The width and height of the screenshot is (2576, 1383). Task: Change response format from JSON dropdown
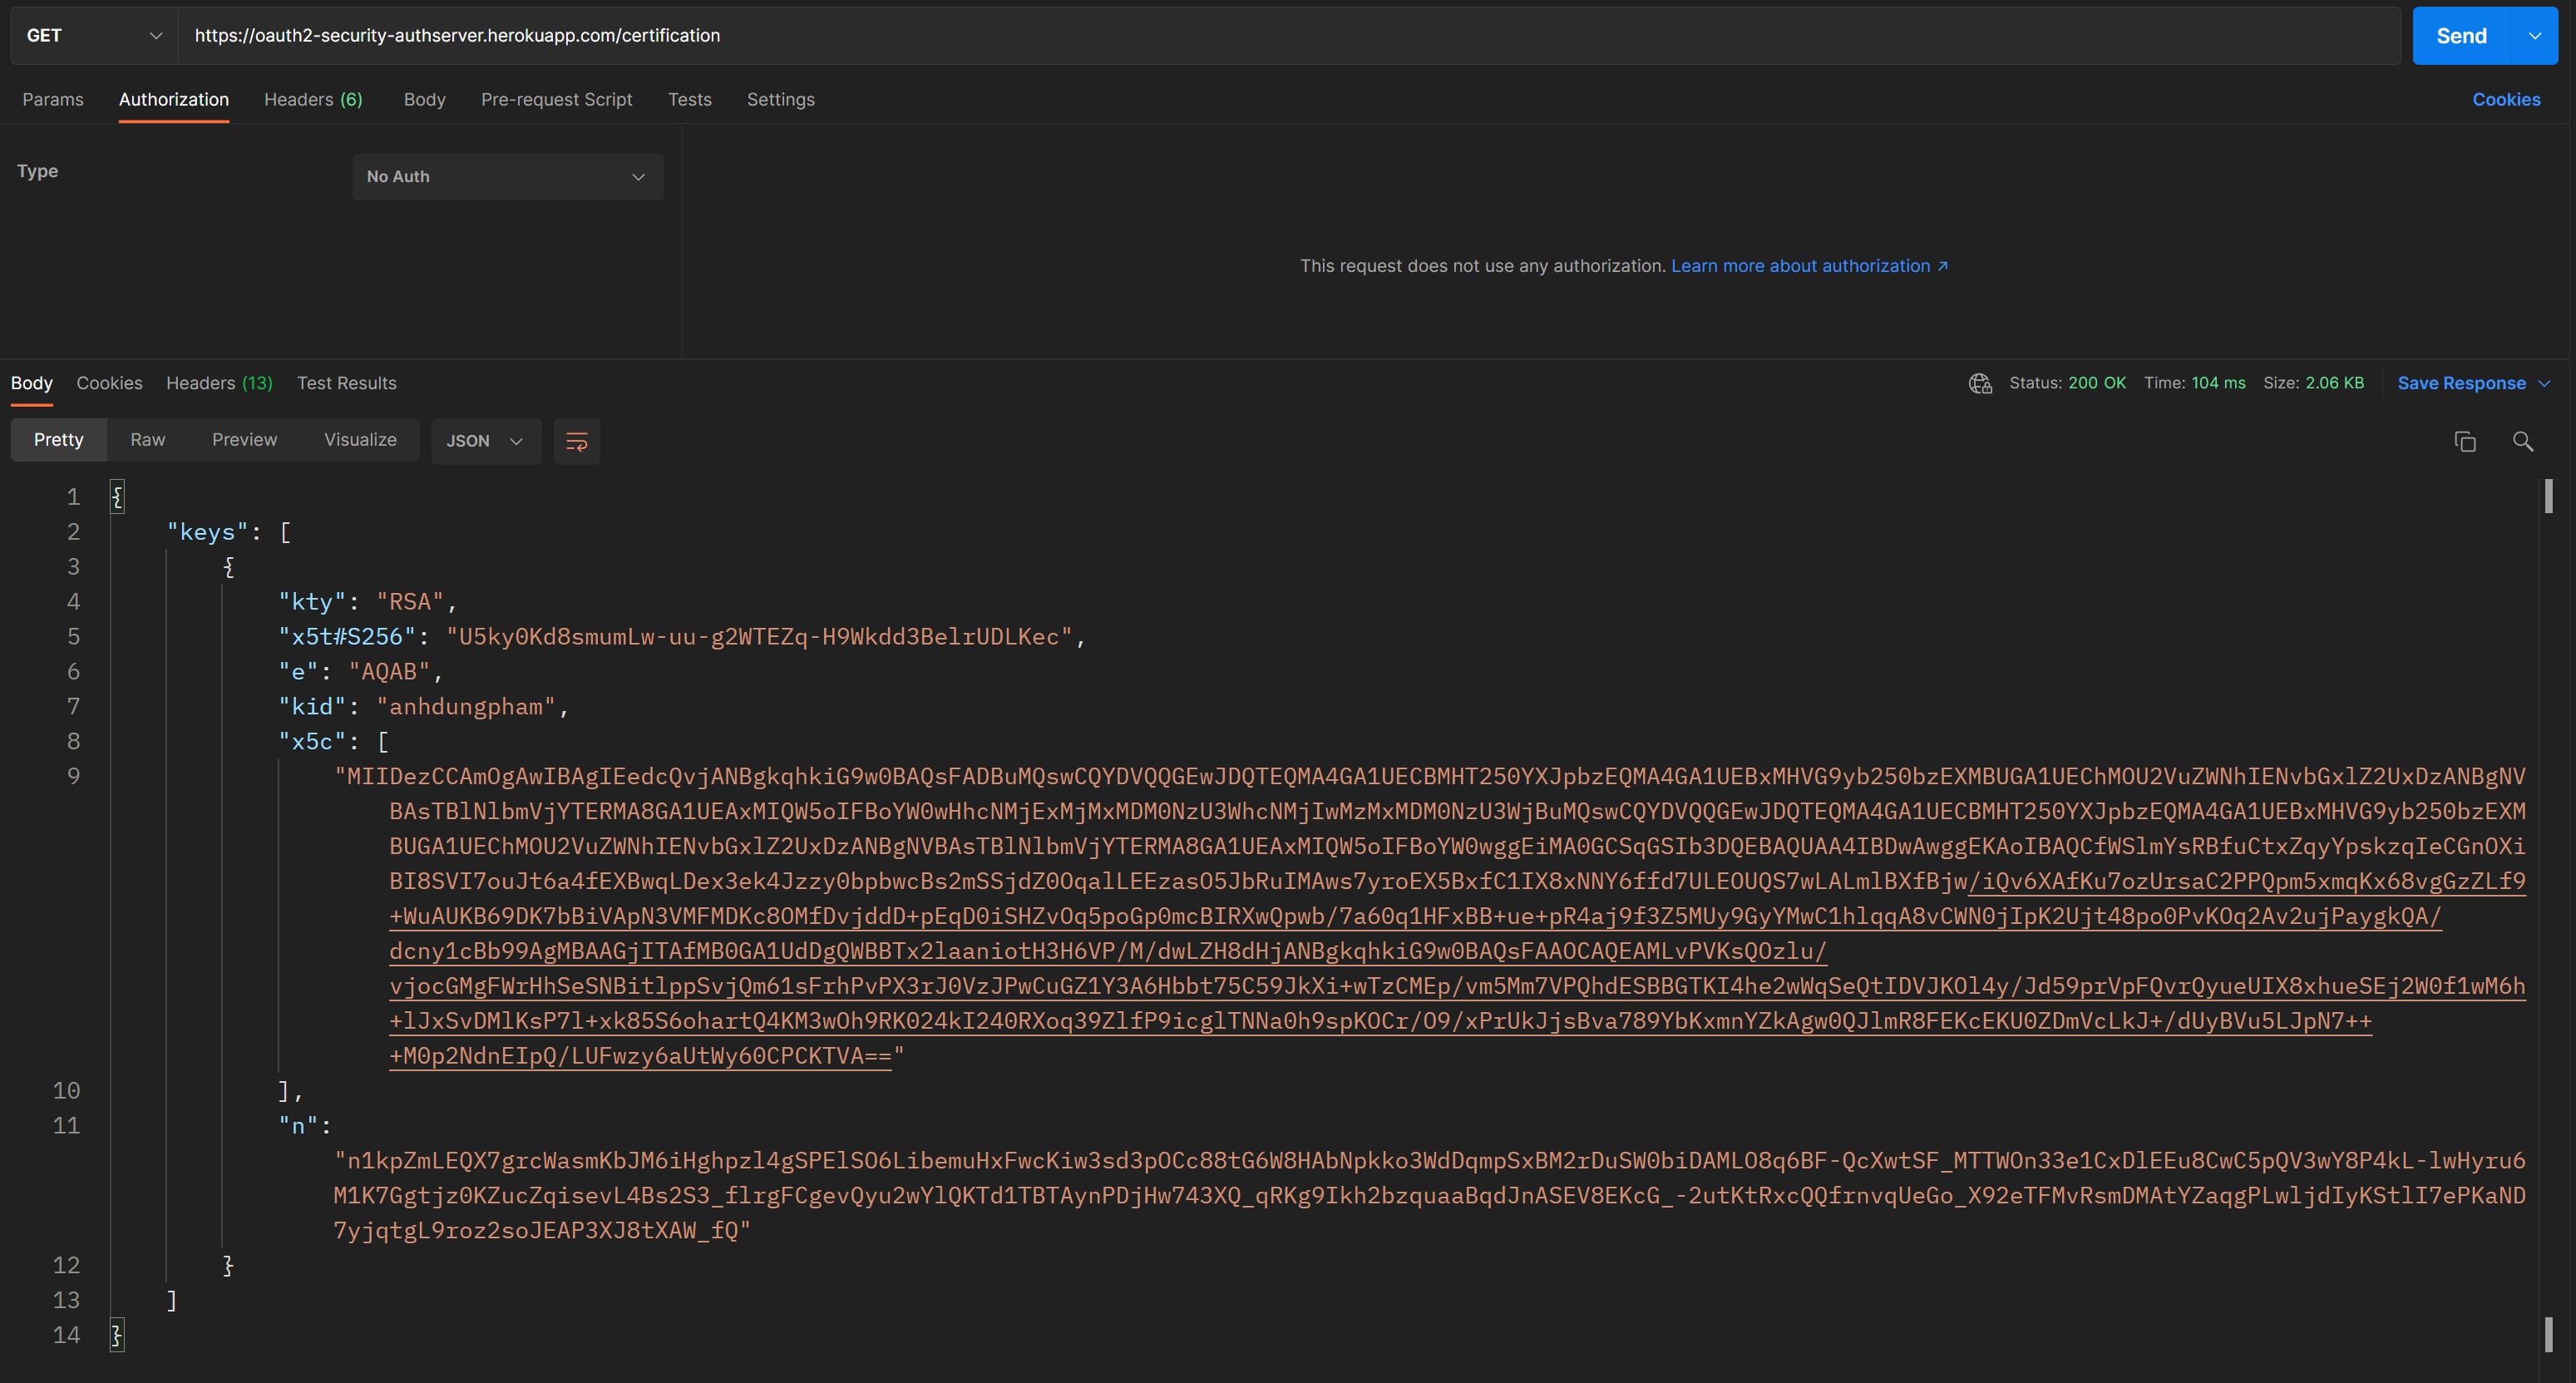485,441
